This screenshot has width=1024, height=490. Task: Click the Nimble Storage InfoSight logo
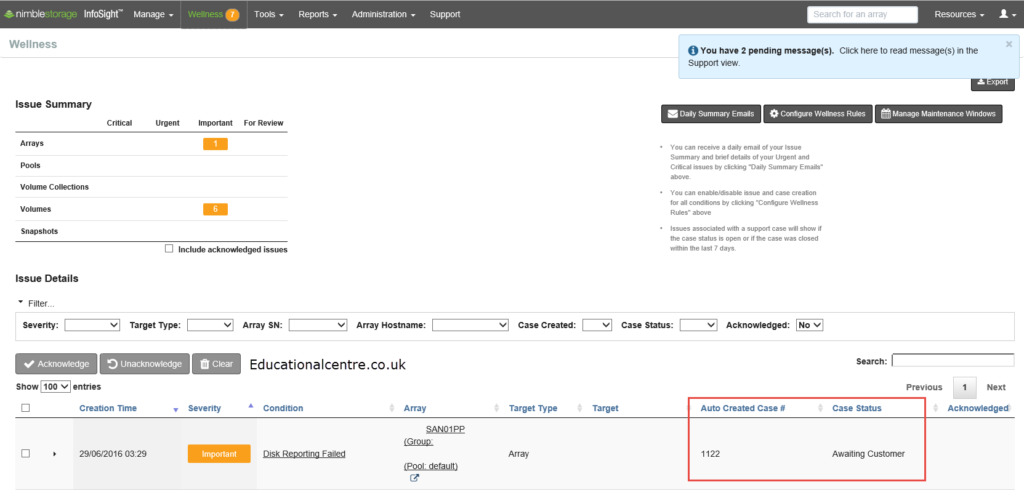coord(63,14)
